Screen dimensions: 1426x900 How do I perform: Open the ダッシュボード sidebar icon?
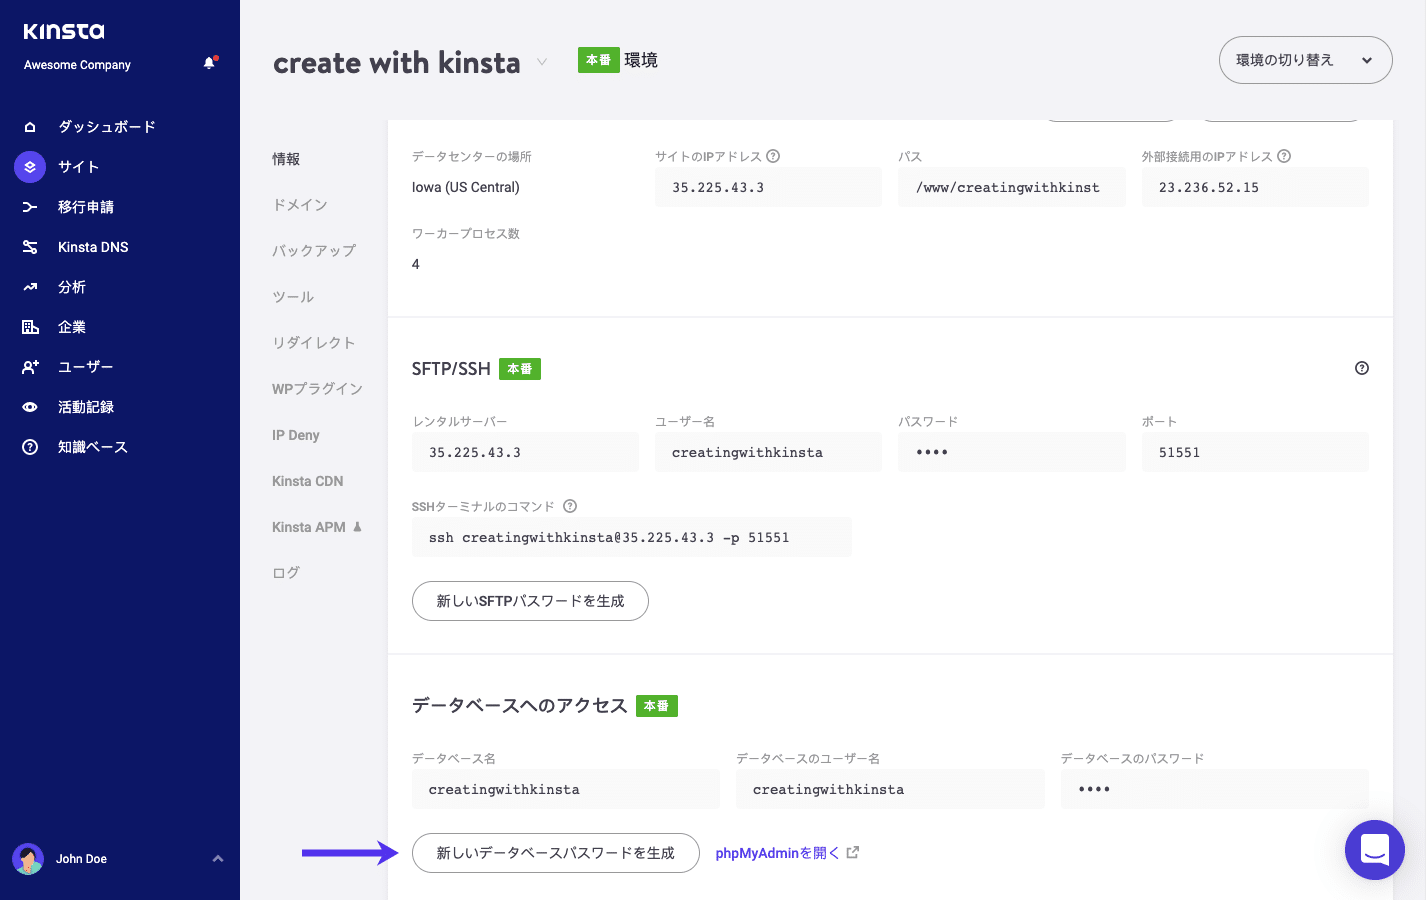pos(30,126)
